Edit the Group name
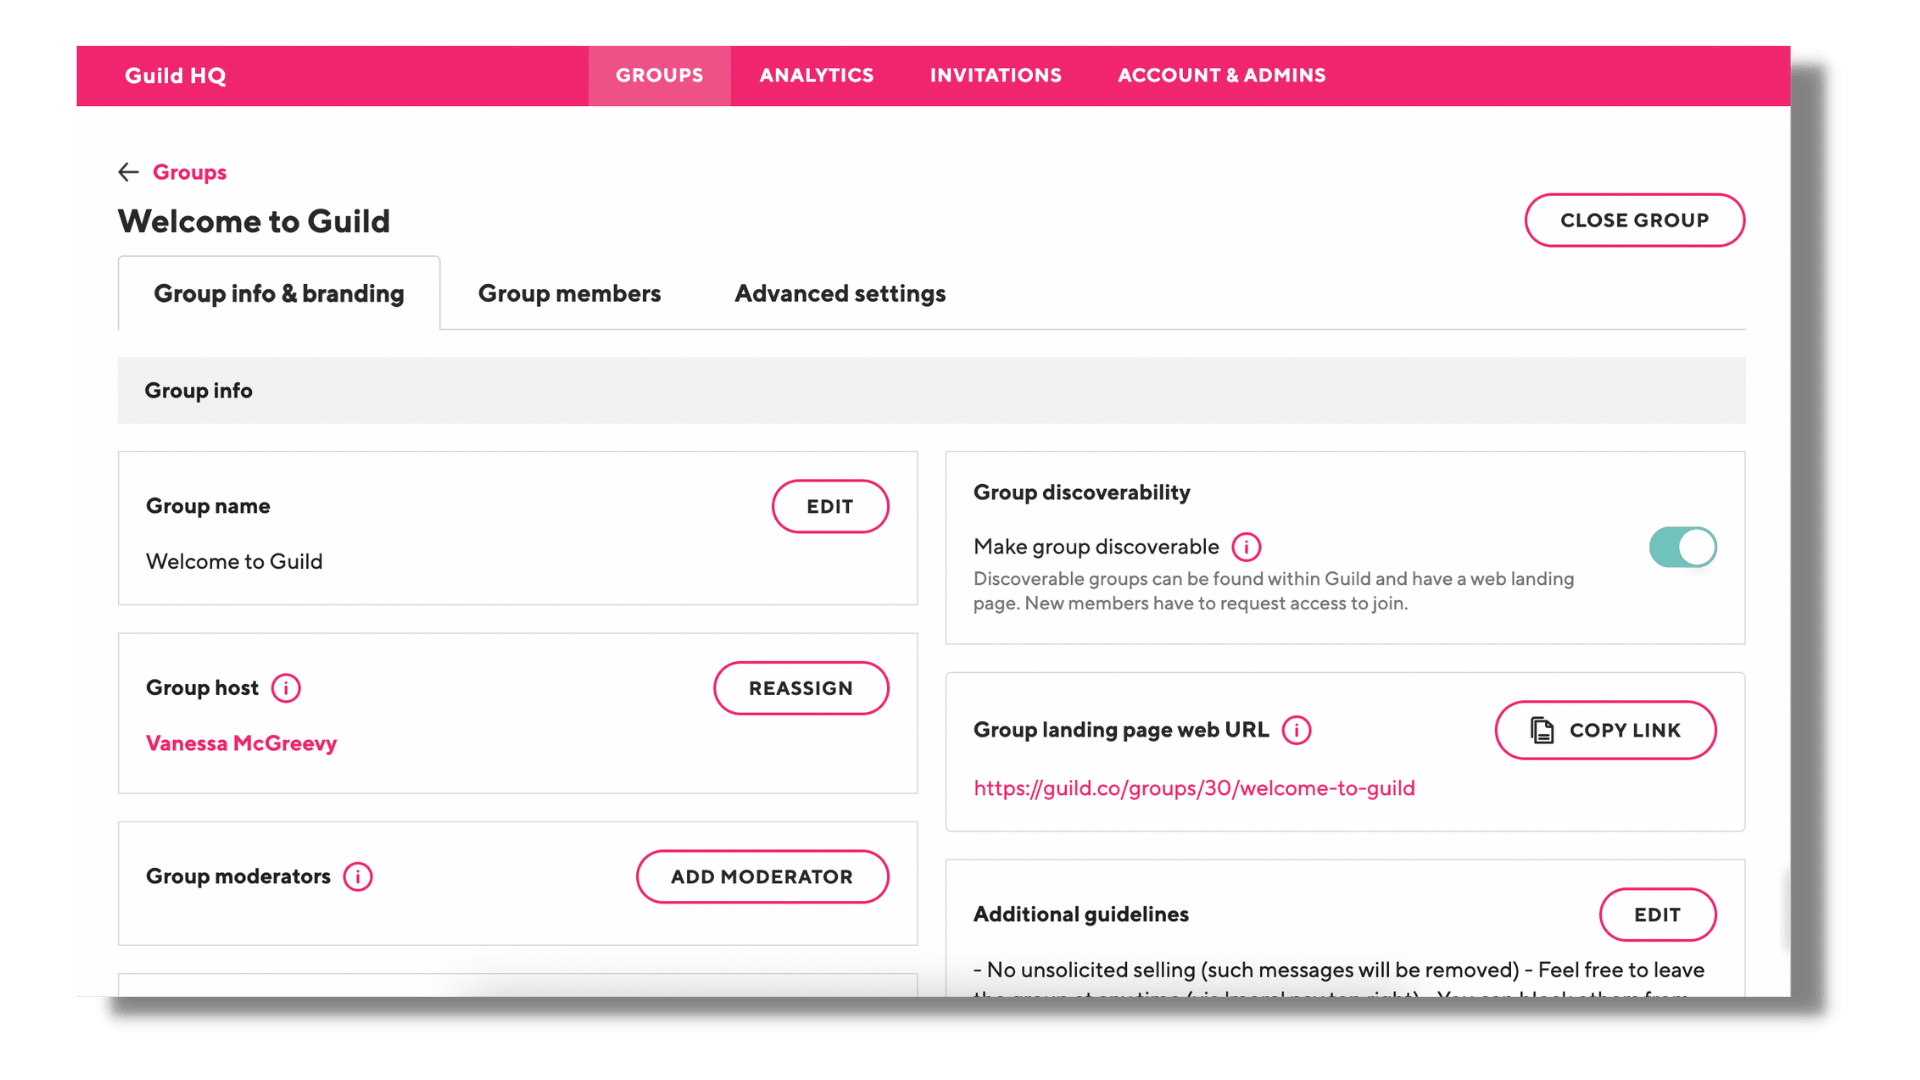 coord(830,506)
